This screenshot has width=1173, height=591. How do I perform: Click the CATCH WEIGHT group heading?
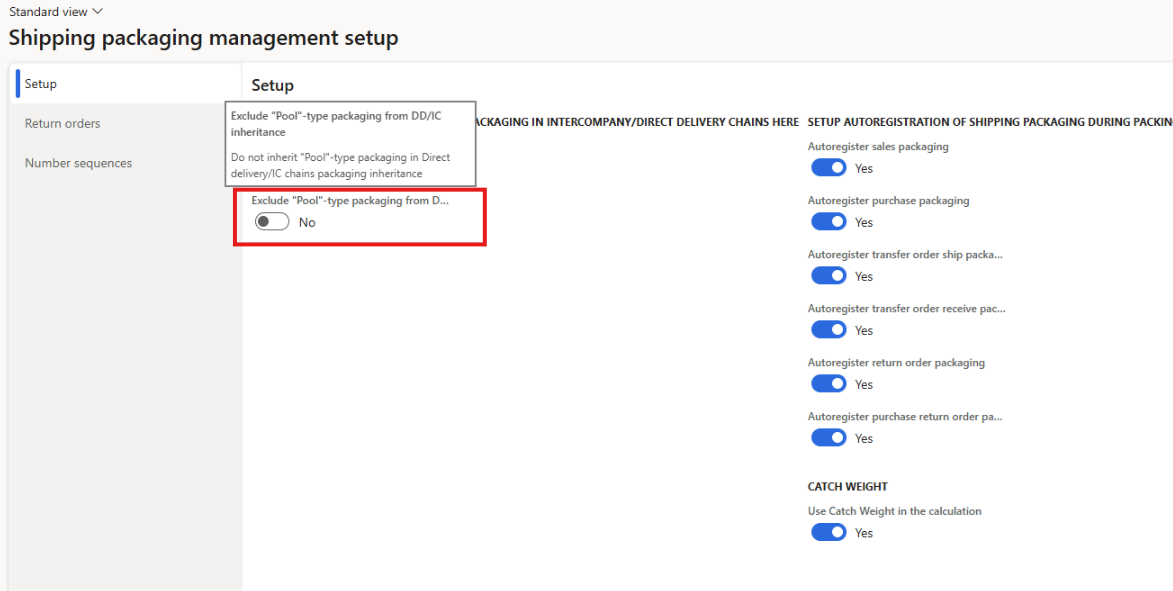coord(847,486)
